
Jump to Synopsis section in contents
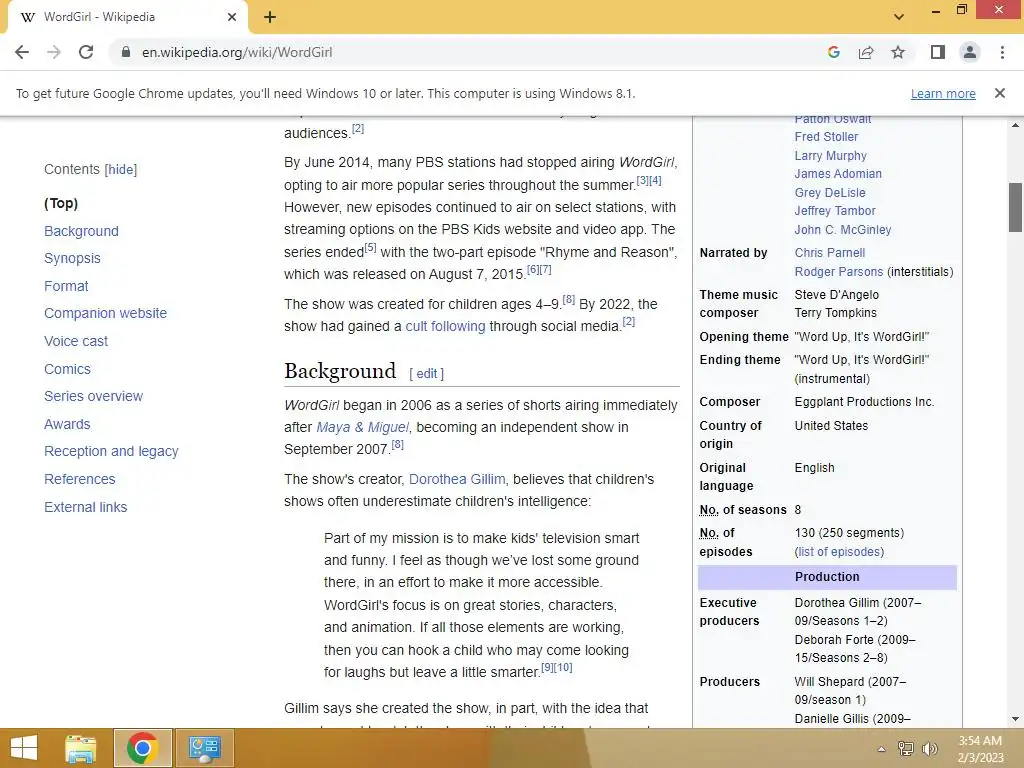click(72, 259)
